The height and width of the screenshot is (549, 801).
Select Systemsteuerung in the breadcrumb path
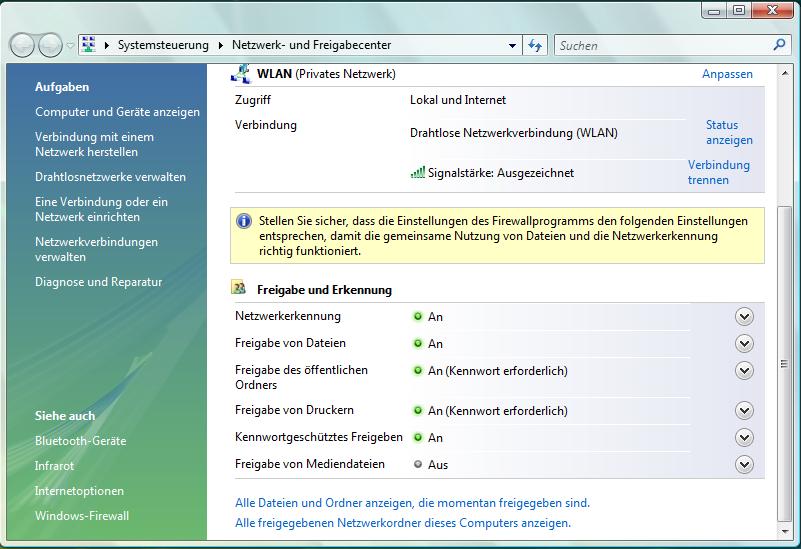(163, 45)
